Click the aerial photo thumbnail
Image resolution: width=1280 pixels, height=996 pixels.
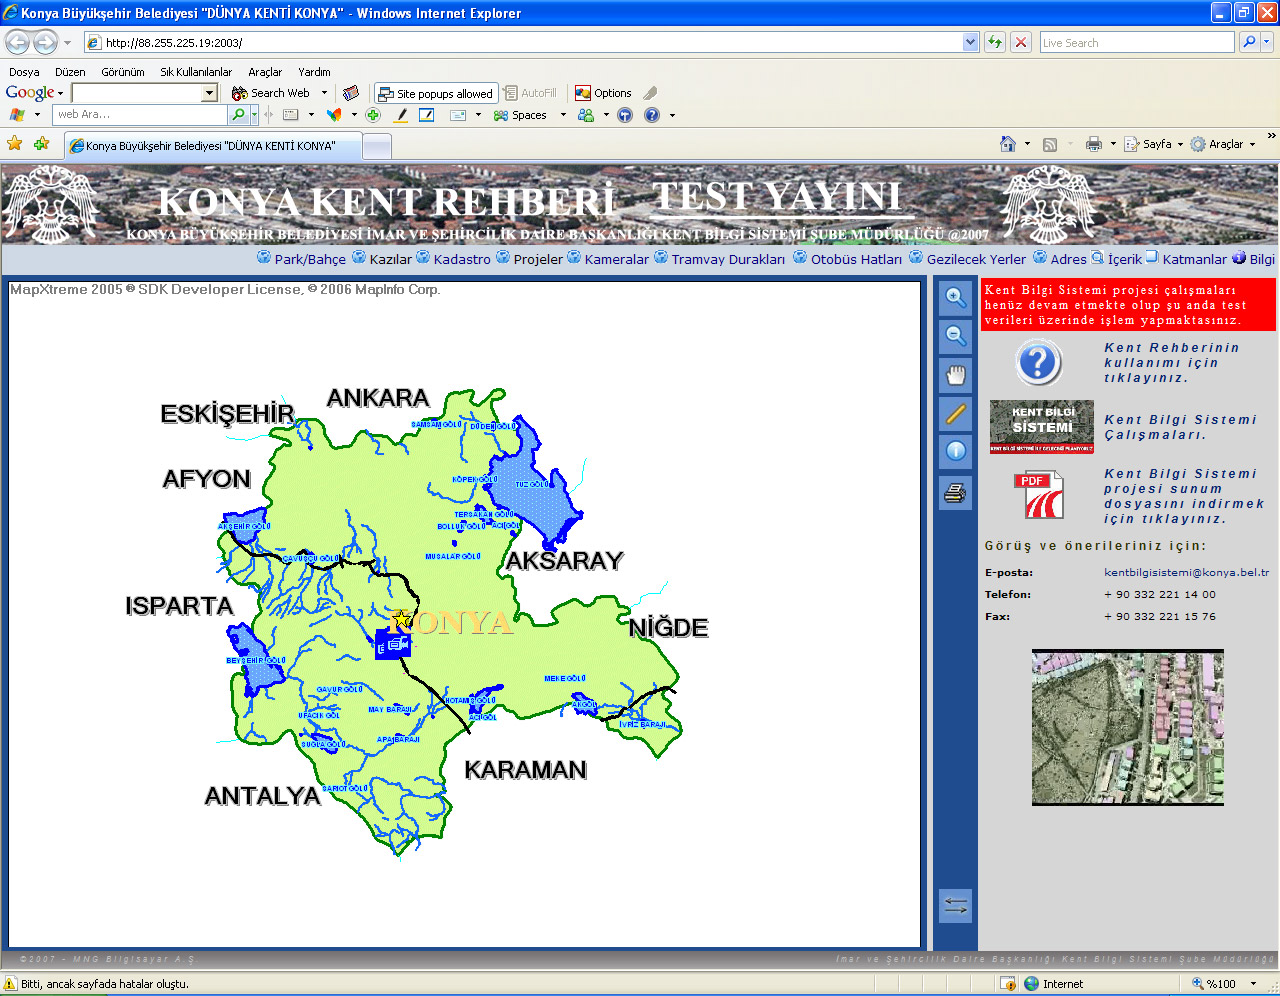pos(1128,727)
